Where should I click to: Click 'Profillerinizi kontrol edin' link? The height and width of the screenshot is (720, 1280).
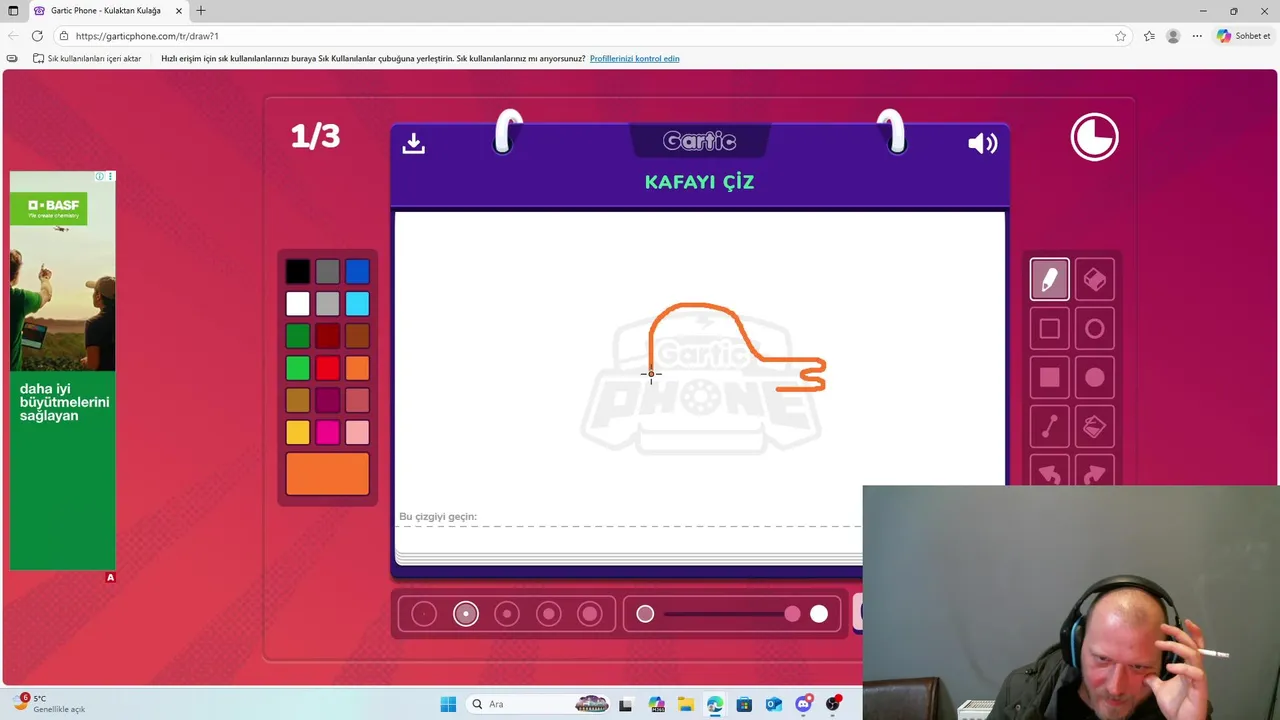click(634, 59)
